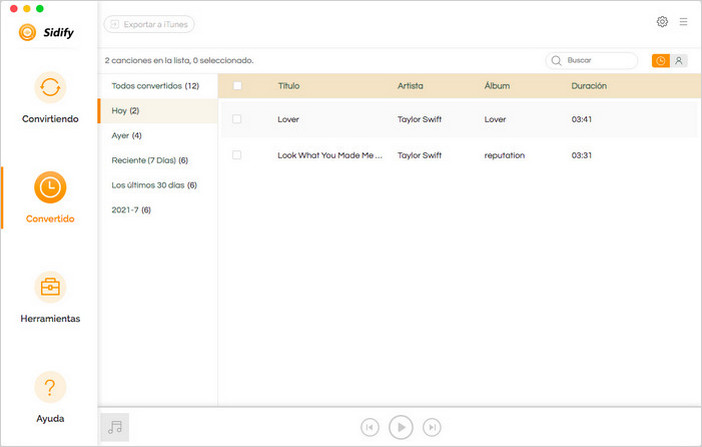Image resolution: width=702 pixels, height=447 pixels.
Task: Open the Convertido clock icon
Action: click(50, 187)
